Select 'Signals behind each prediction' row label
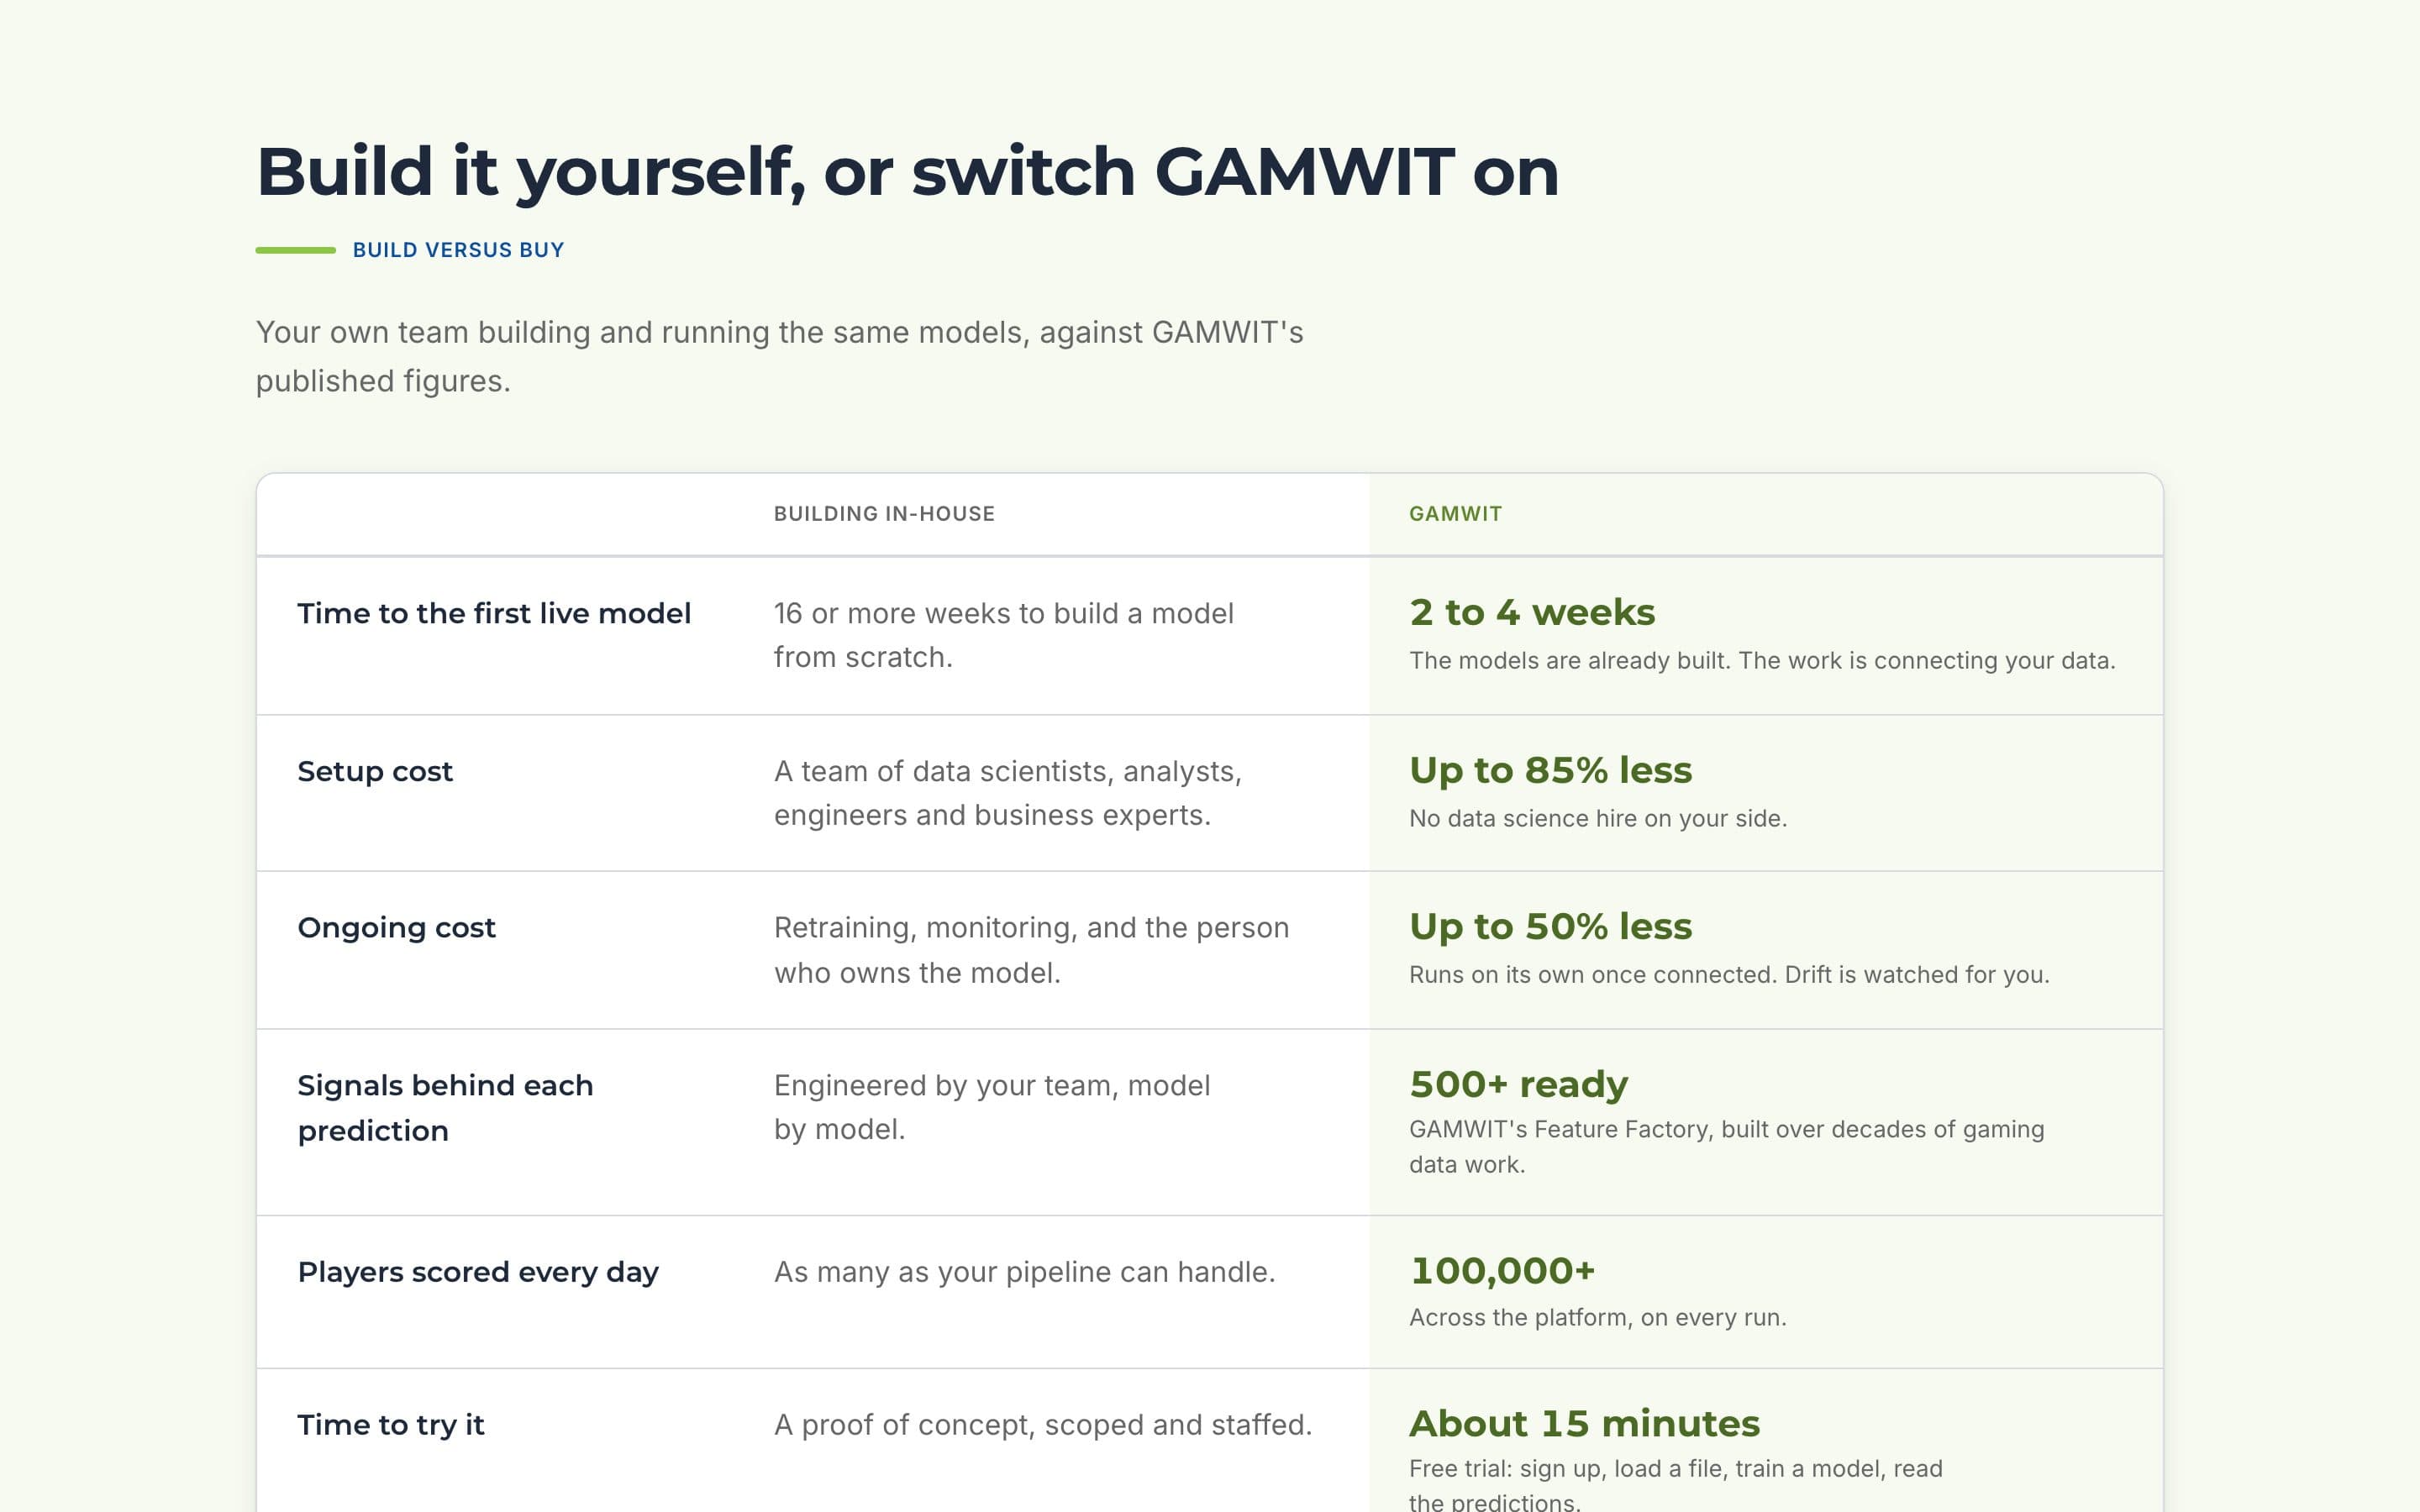This screenshot has width=2420, height=1512. pos(445,1108)
